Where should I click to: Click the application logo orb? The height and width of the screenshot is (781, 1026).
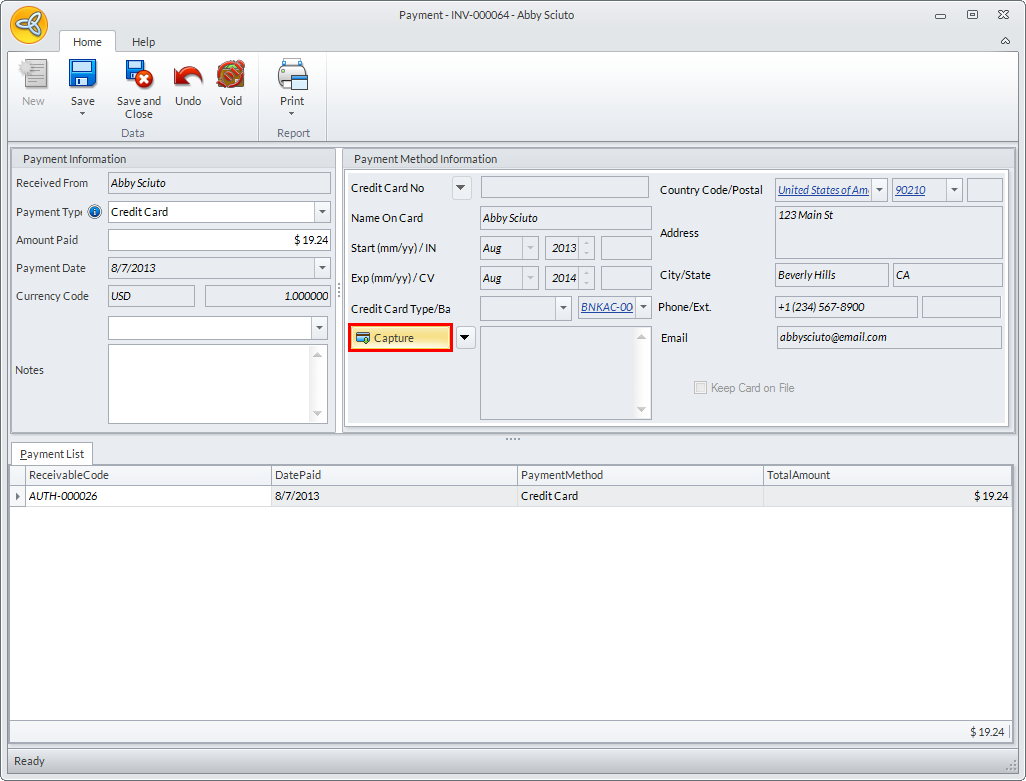coord(29,25)
